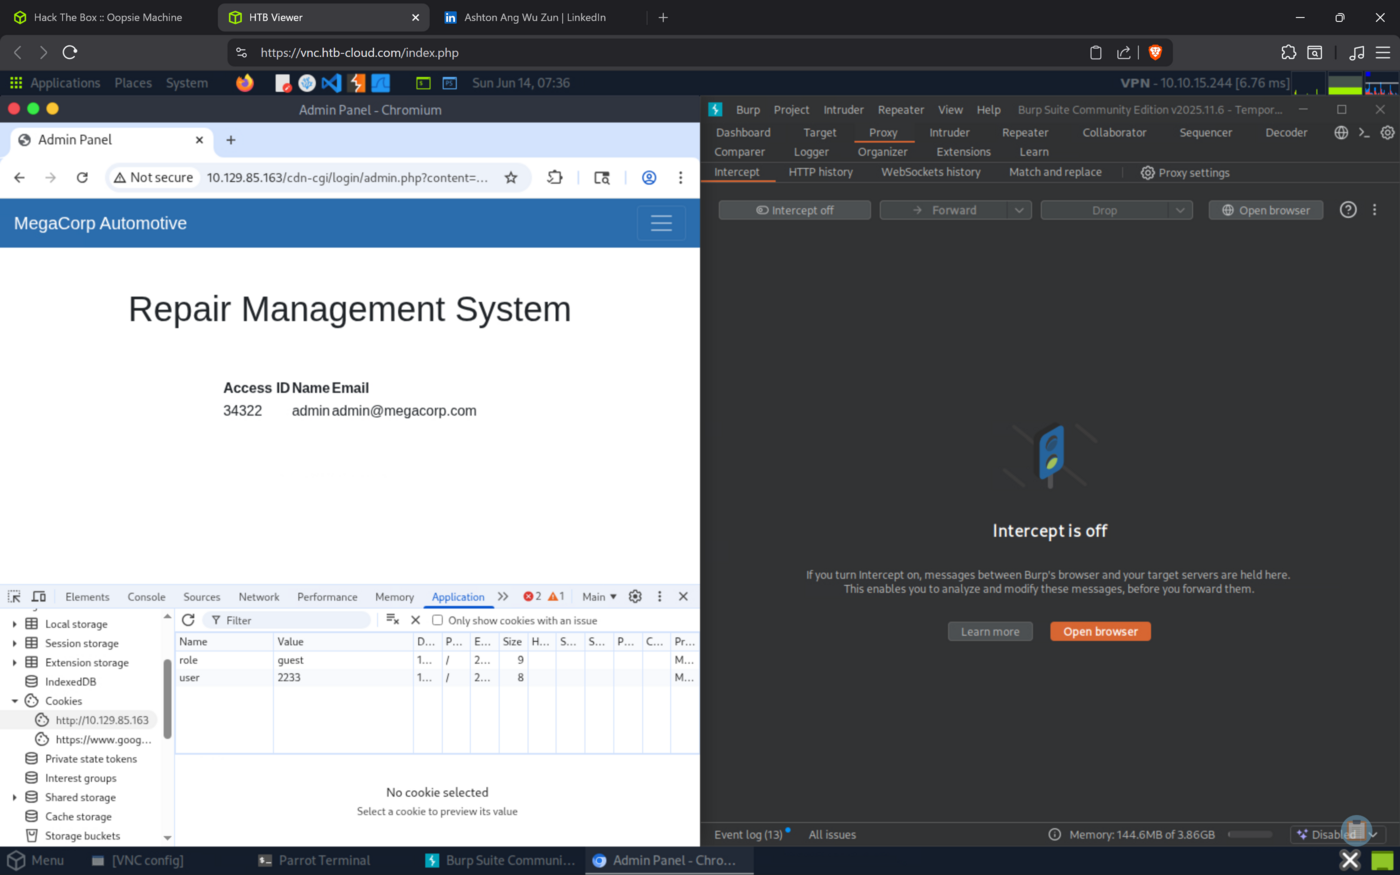Click the Open browser button in the Intercept toolbar

(1265, 210)
